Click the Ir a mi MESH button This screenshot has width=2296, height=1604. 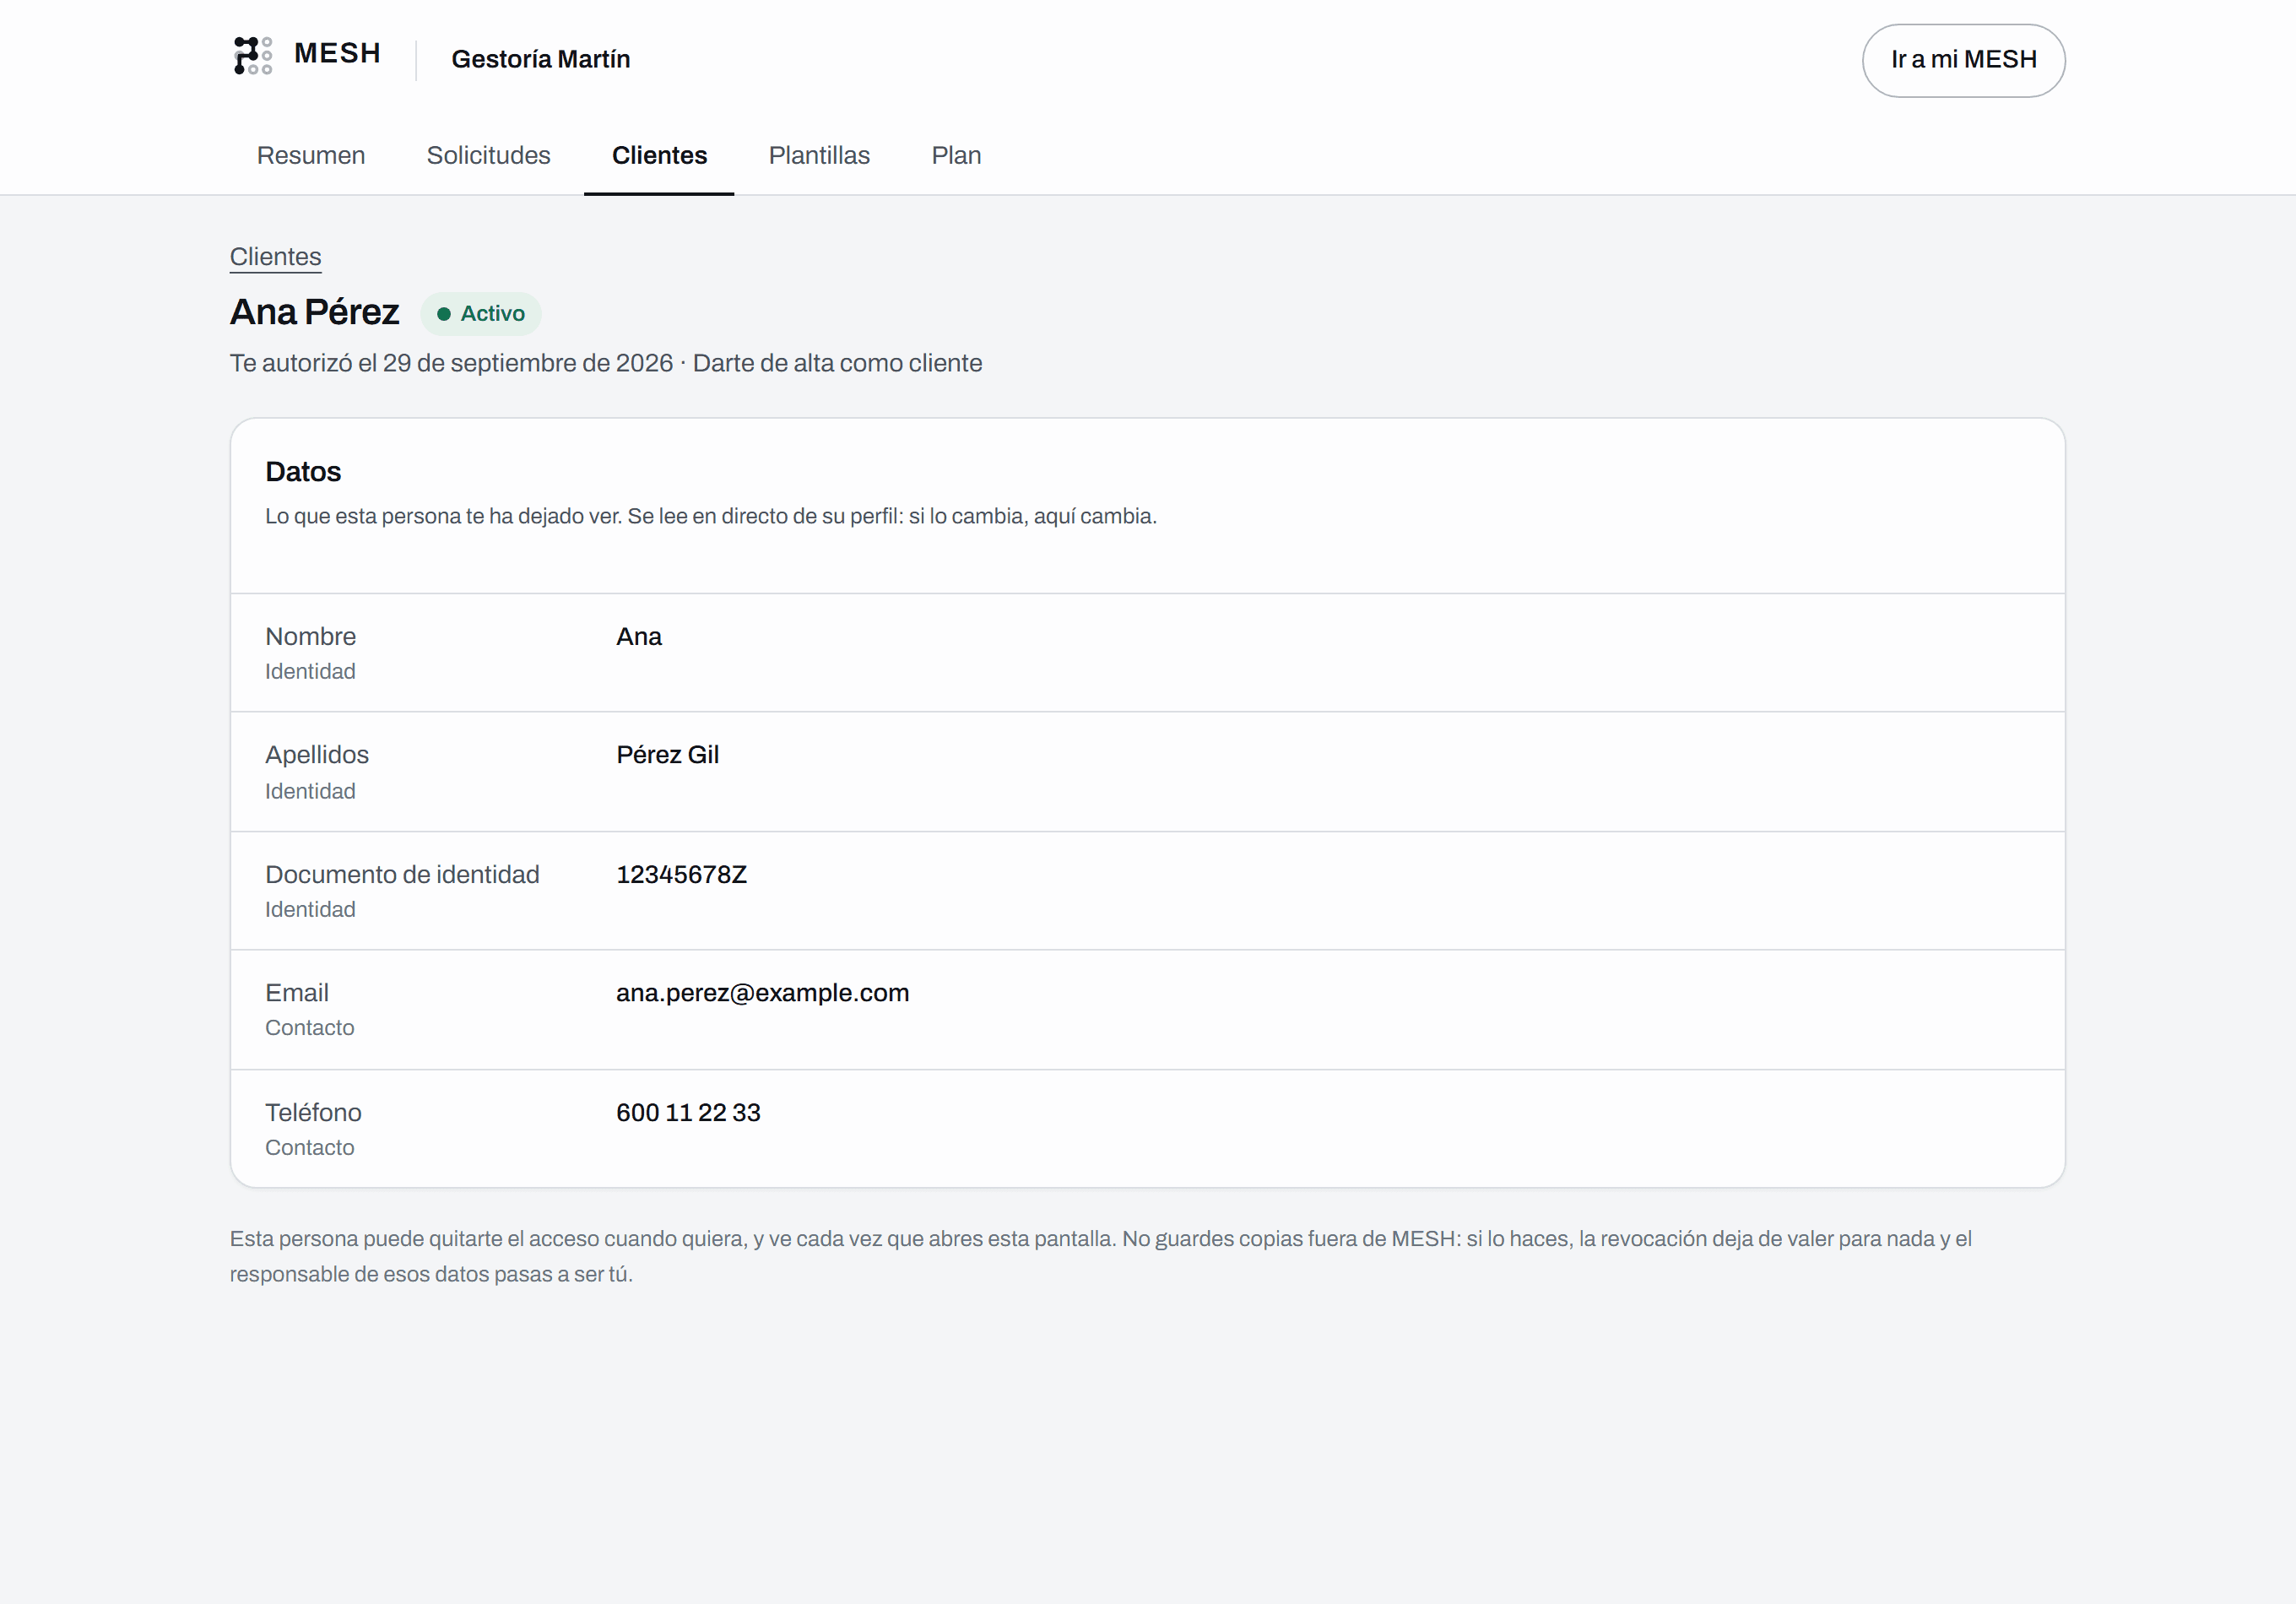tap(1963, 60)
